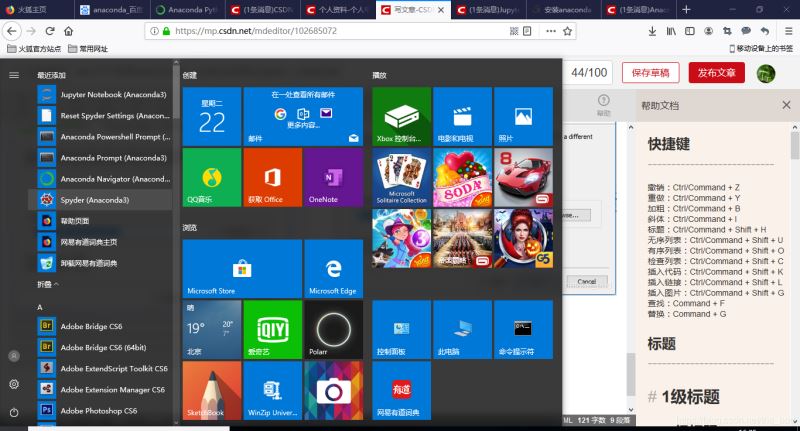Go to Firefox home page
Viewport: 800px width, 431px height.
coord(68,31)
